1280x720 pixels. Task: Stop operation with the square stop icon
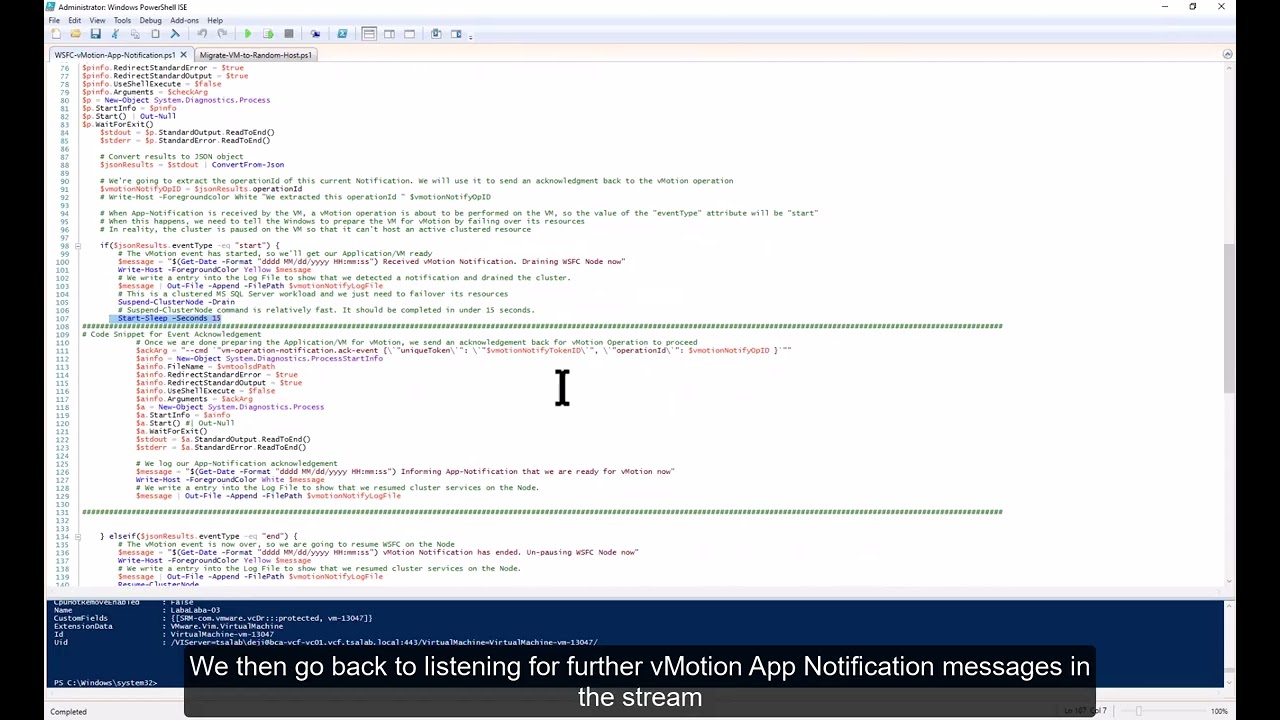pos(289,34)
